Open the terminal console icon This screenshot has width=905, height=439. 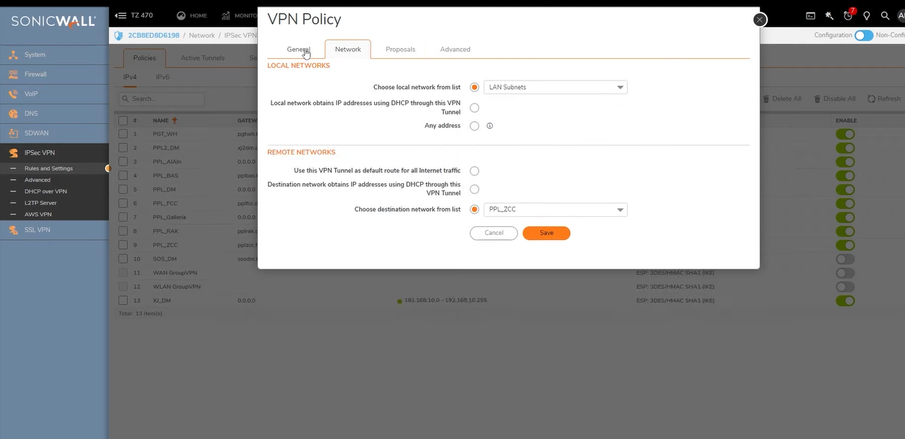pyautogui.click(x=811, y=16)
